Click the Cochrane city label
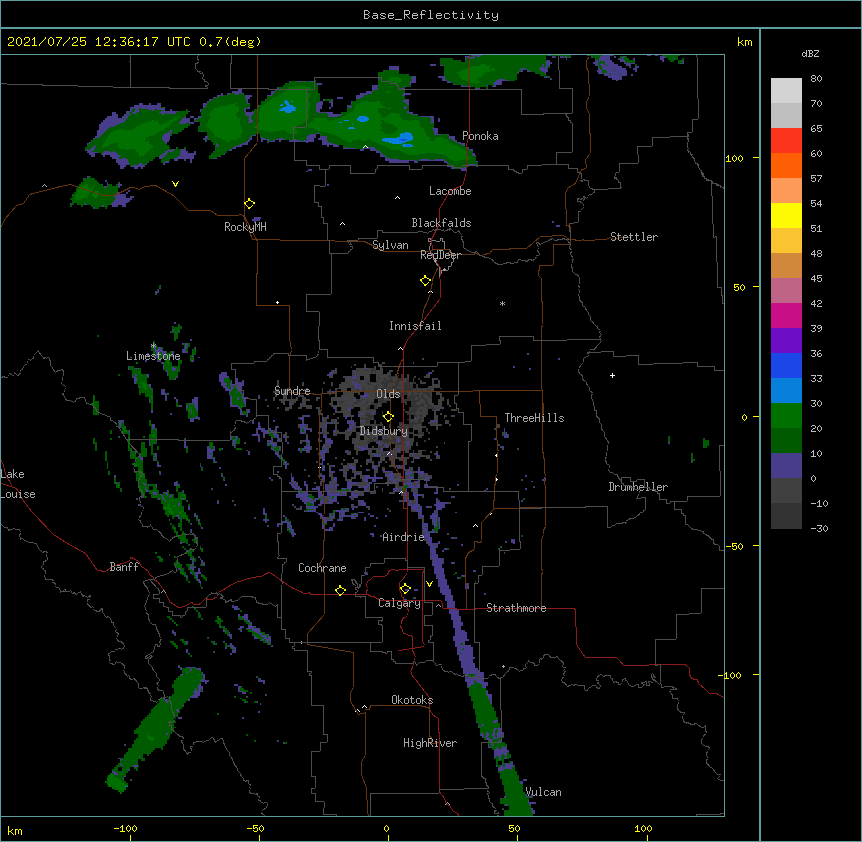Viewport: 862px width, 842px height. pyautogui.click(x=322, y=568)
